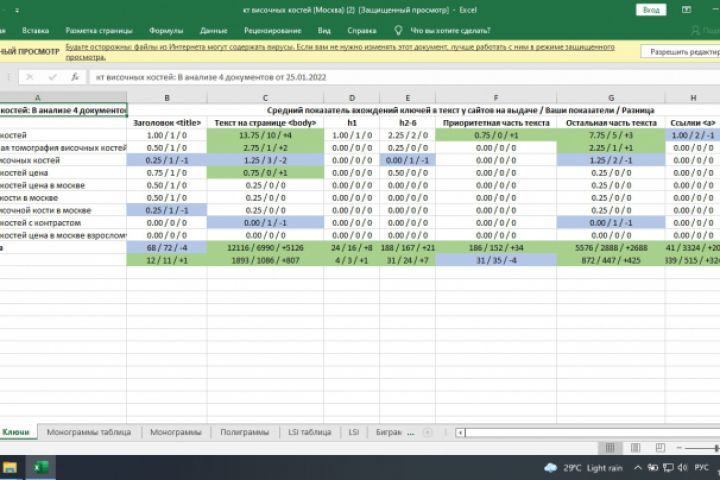
Task: Select cell with '24 / 16 / +8'
Action: [x=352, y=248]
